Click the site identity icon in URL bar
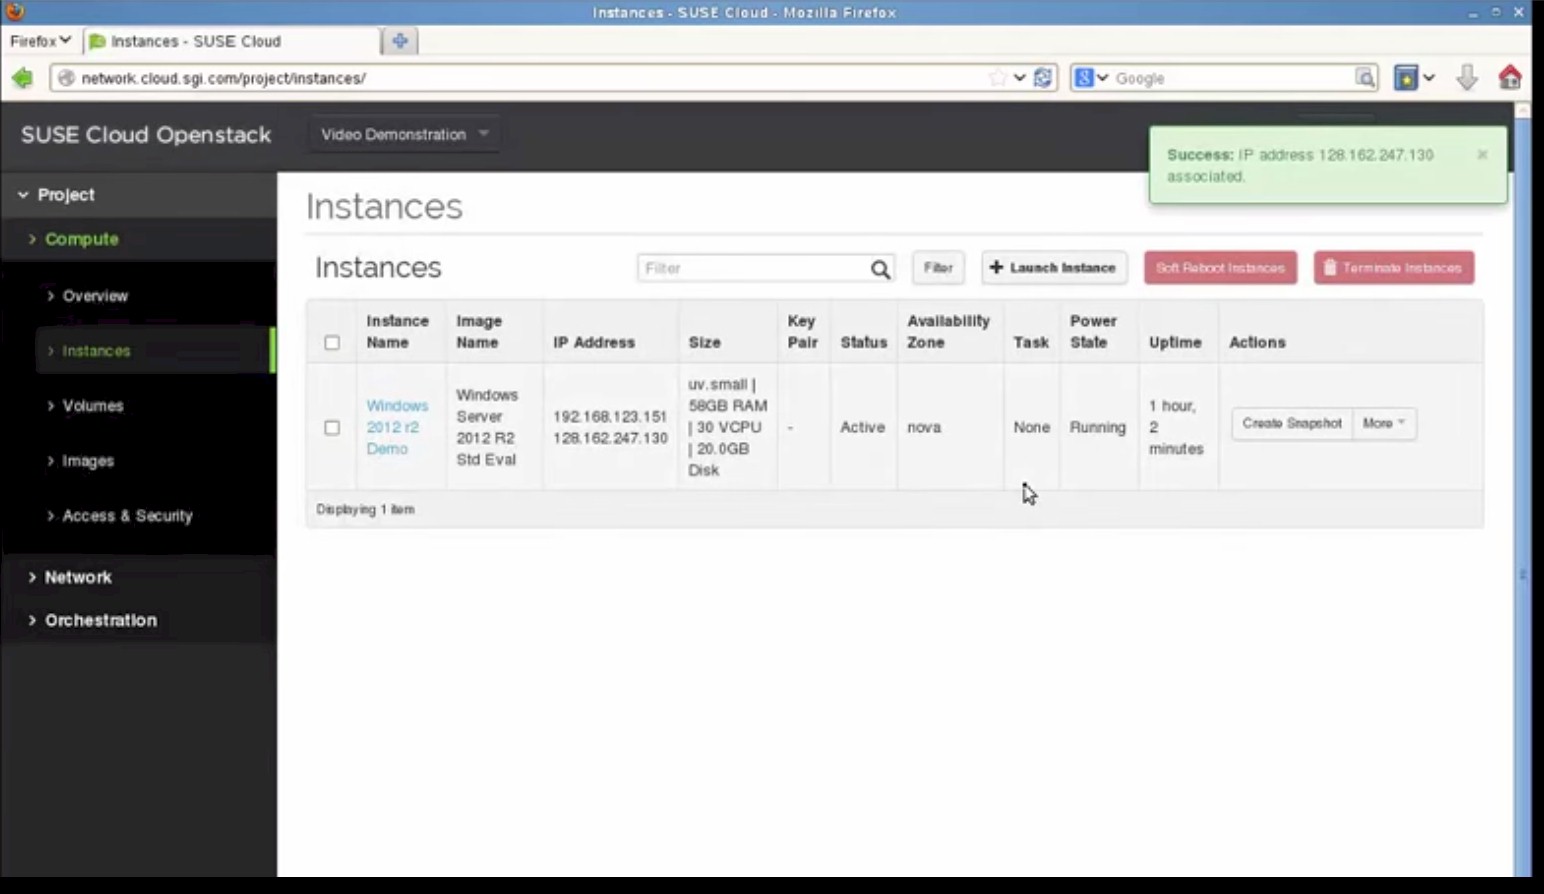The width and height of the screenshot is (1544, 894). [66, 77]
